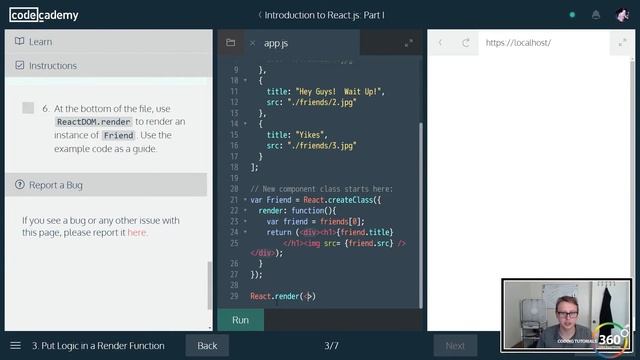The height and width of the screenshot is (360, 640).
Task: Close the app.js tab
Action: (x=252, y=43)
